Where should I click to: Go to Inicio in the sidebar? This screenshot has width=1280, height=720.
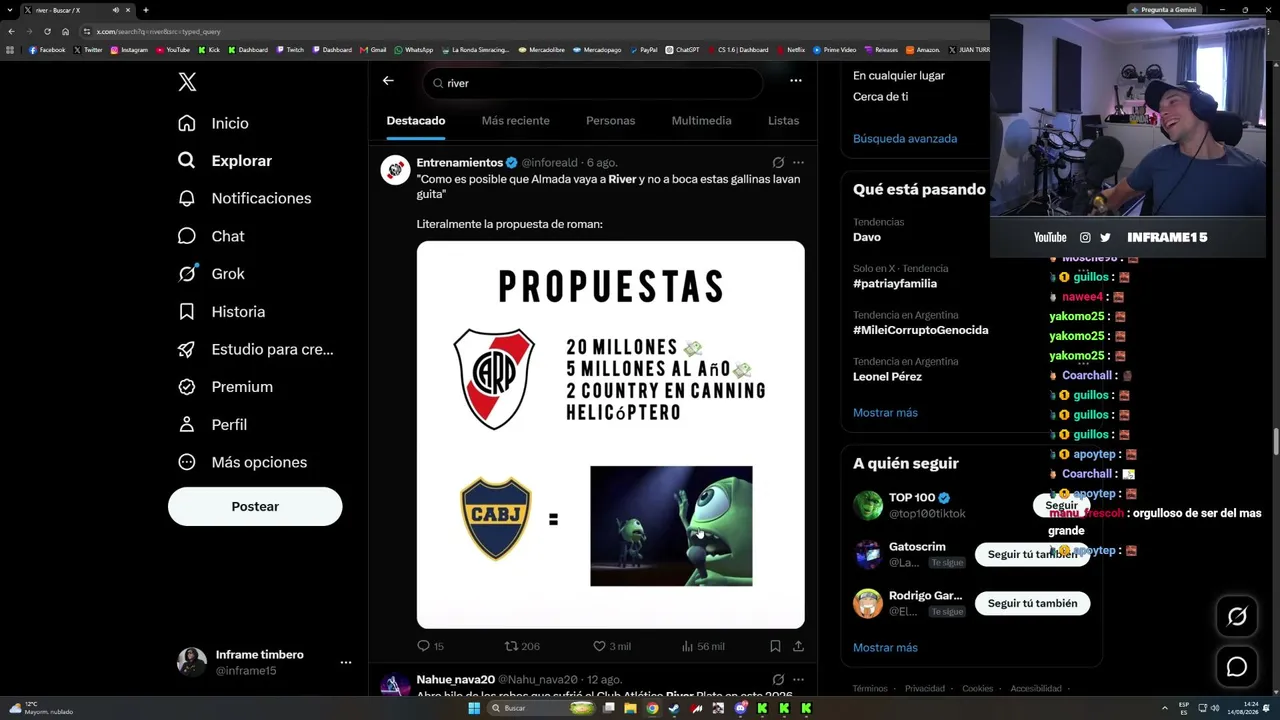(x=213, y=123)
